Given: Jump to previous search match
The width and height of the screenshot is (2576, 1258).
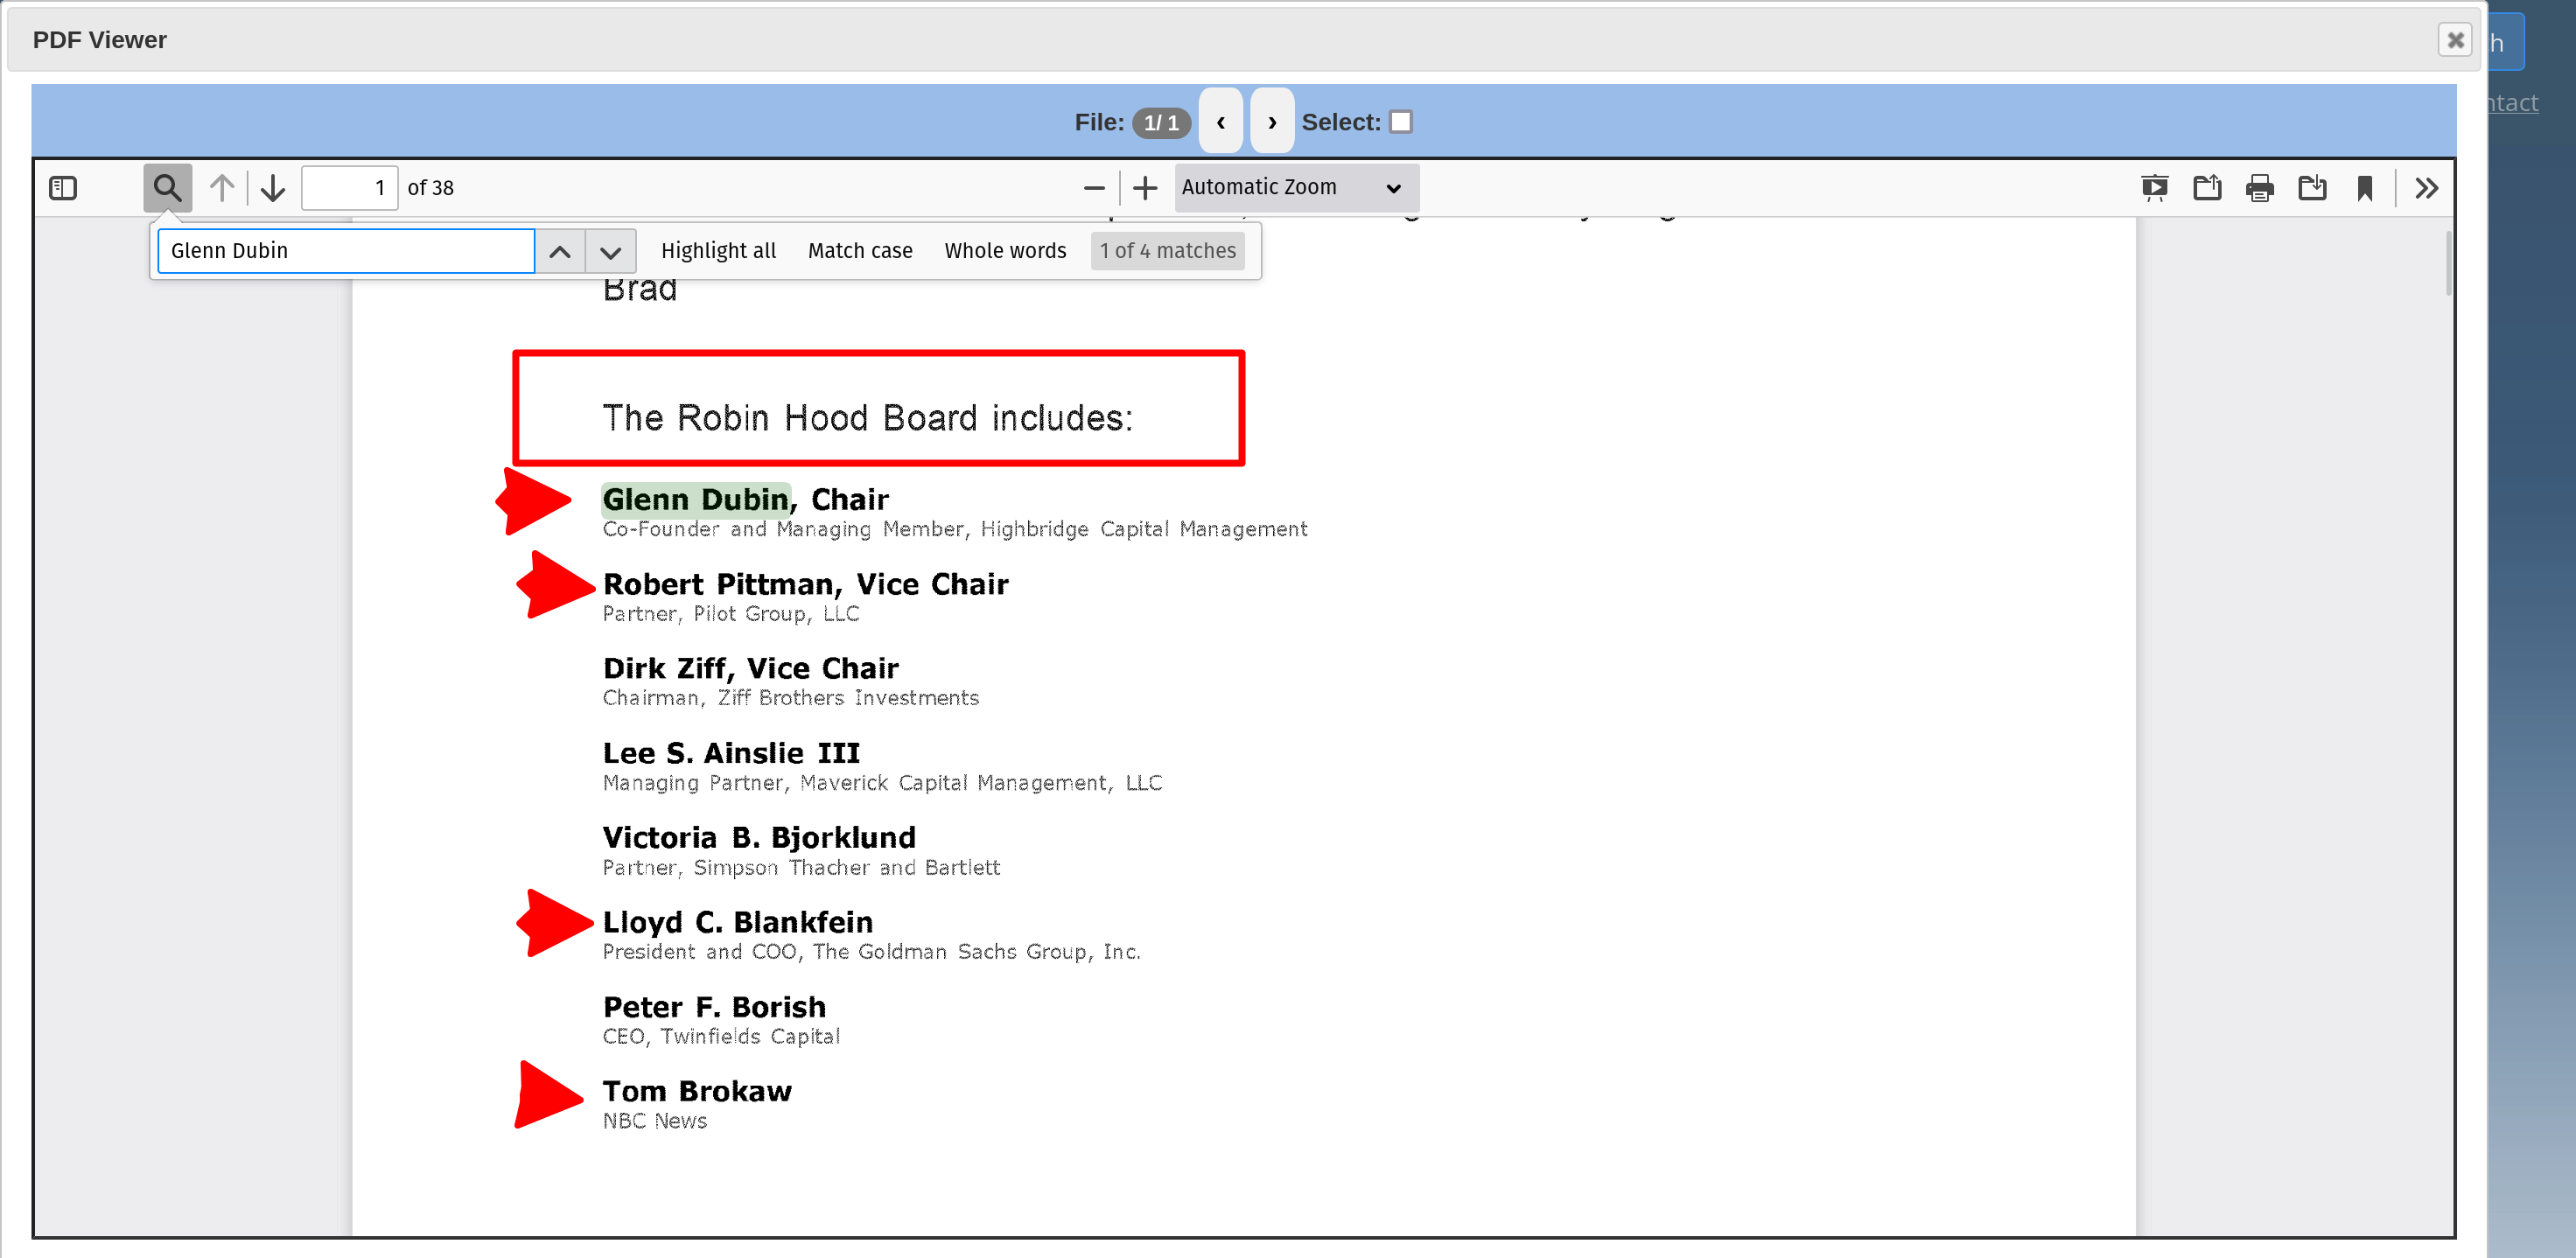Looking at the screenshot, I should [560, 251].
